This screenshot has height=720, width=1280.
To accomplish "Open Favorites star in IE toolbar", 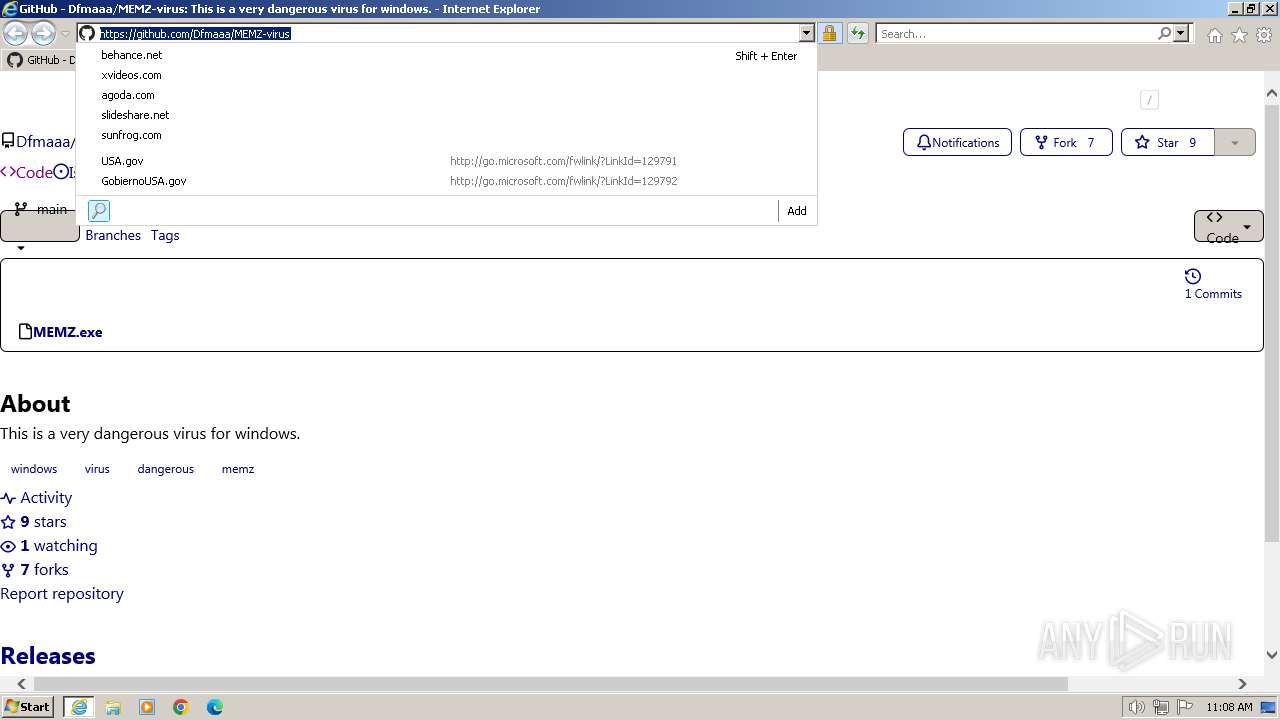I will pyautogui.click(x=1239, y=35).
